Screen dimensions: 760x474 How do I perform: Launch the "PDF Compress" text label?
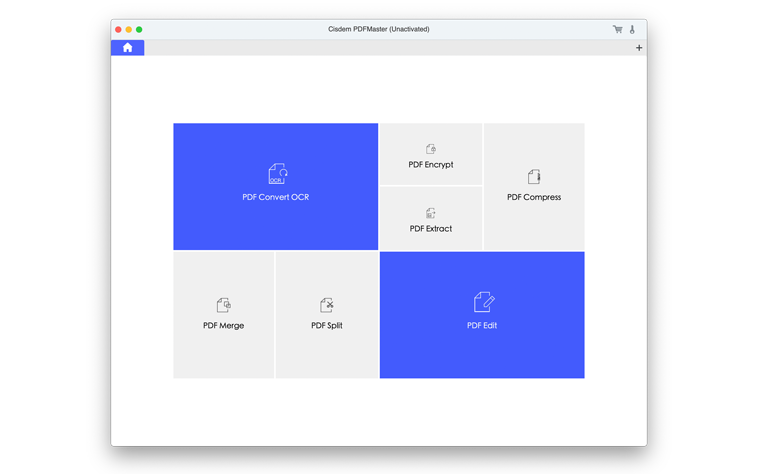pos(534,197)
